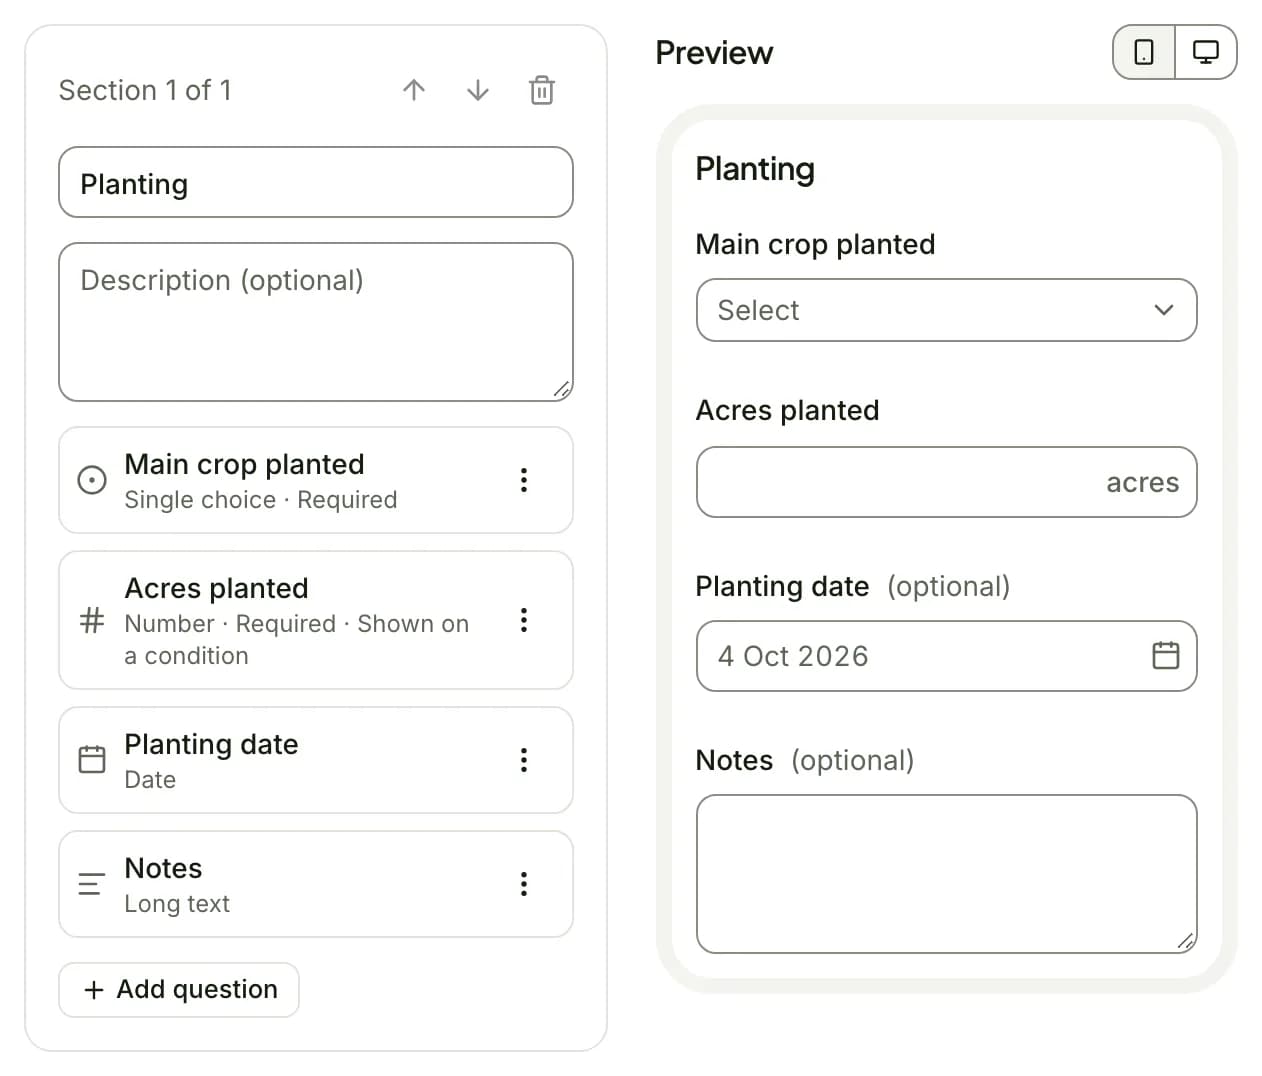Click the 'Section 1 of 1' label
Screen dimensions: 1262x1076
pyautogui.click(x=145, y=90)
